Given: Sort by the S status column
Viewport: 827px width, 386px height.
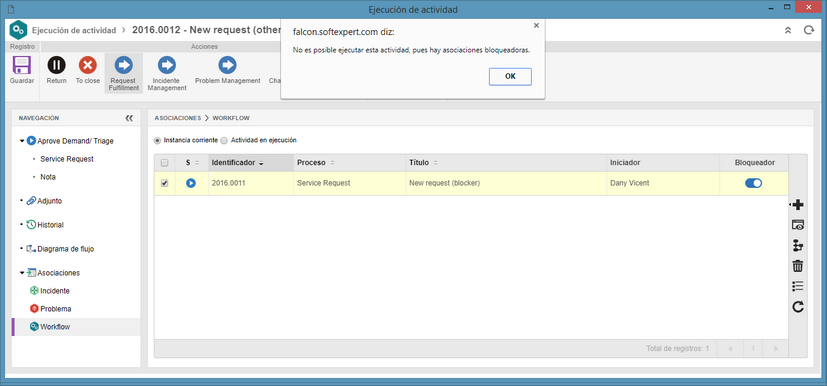Looking at the screenshot, I should 192,163.
